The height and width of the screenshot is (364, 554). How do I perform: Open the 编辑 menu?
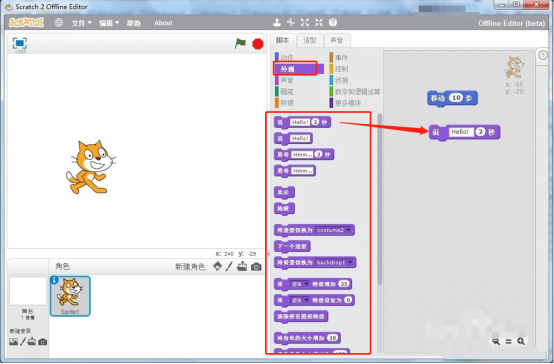click(109, 23)
